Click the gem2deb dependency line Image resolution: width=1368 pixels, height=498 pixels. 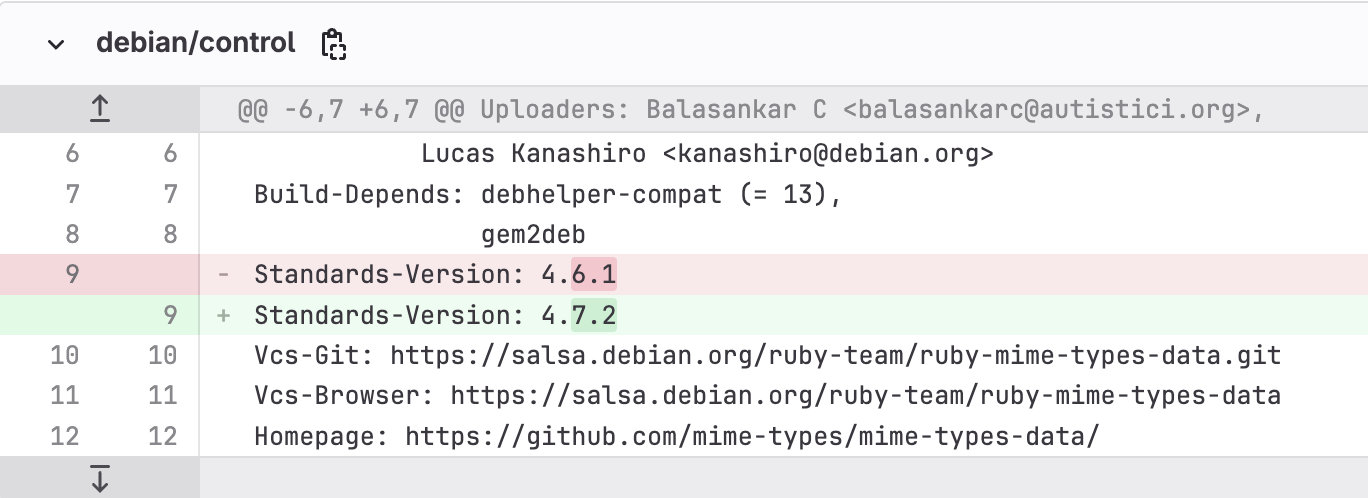[533, 234]
